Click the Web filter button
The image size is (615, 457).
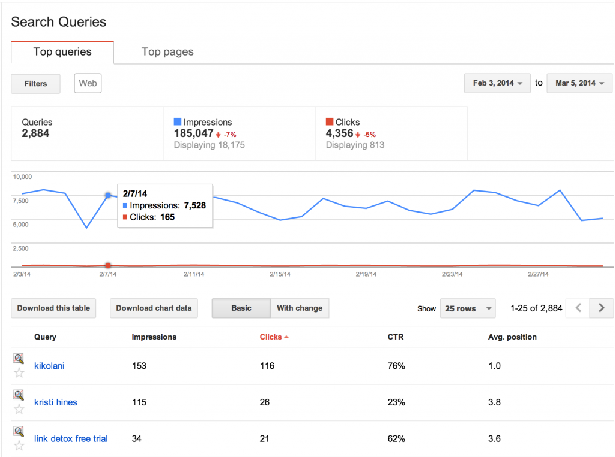pos(88,83)
